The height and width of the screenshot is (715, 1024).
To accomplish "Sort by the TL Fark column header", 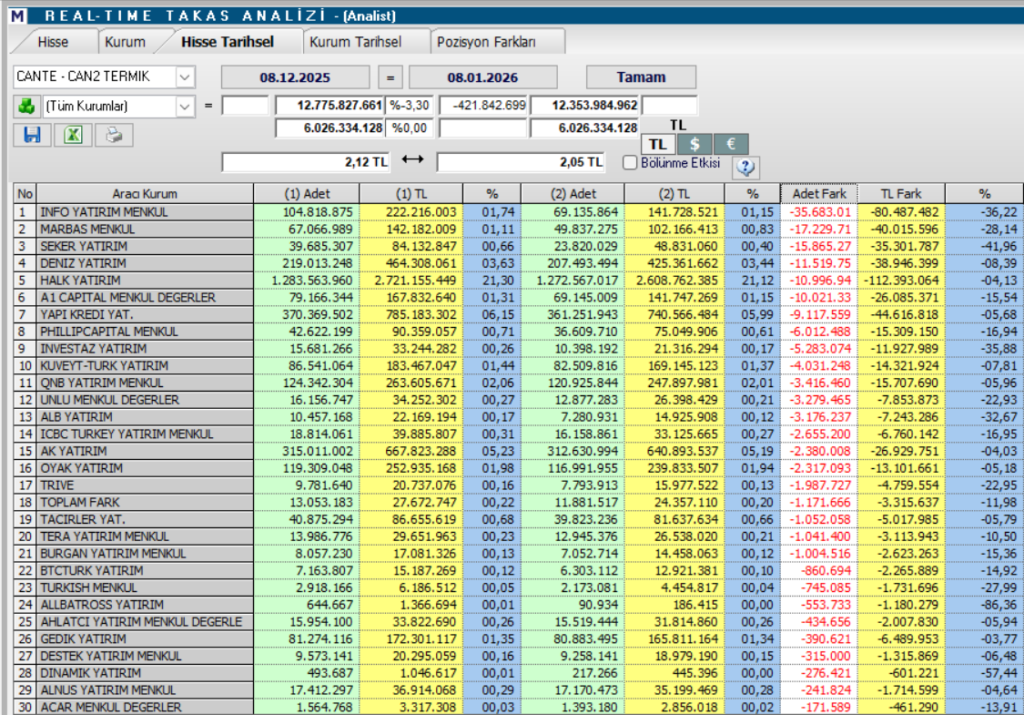I will (x=901, y=194).
